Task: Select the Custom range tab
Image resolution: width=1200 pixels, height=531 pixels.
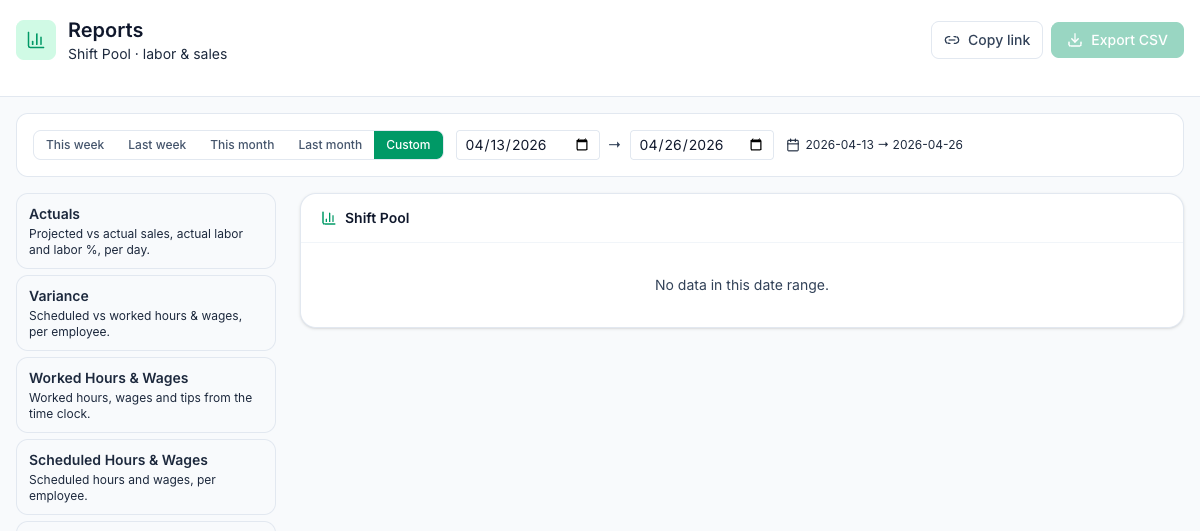Action: pyautogui.click(x=408, y=145)
